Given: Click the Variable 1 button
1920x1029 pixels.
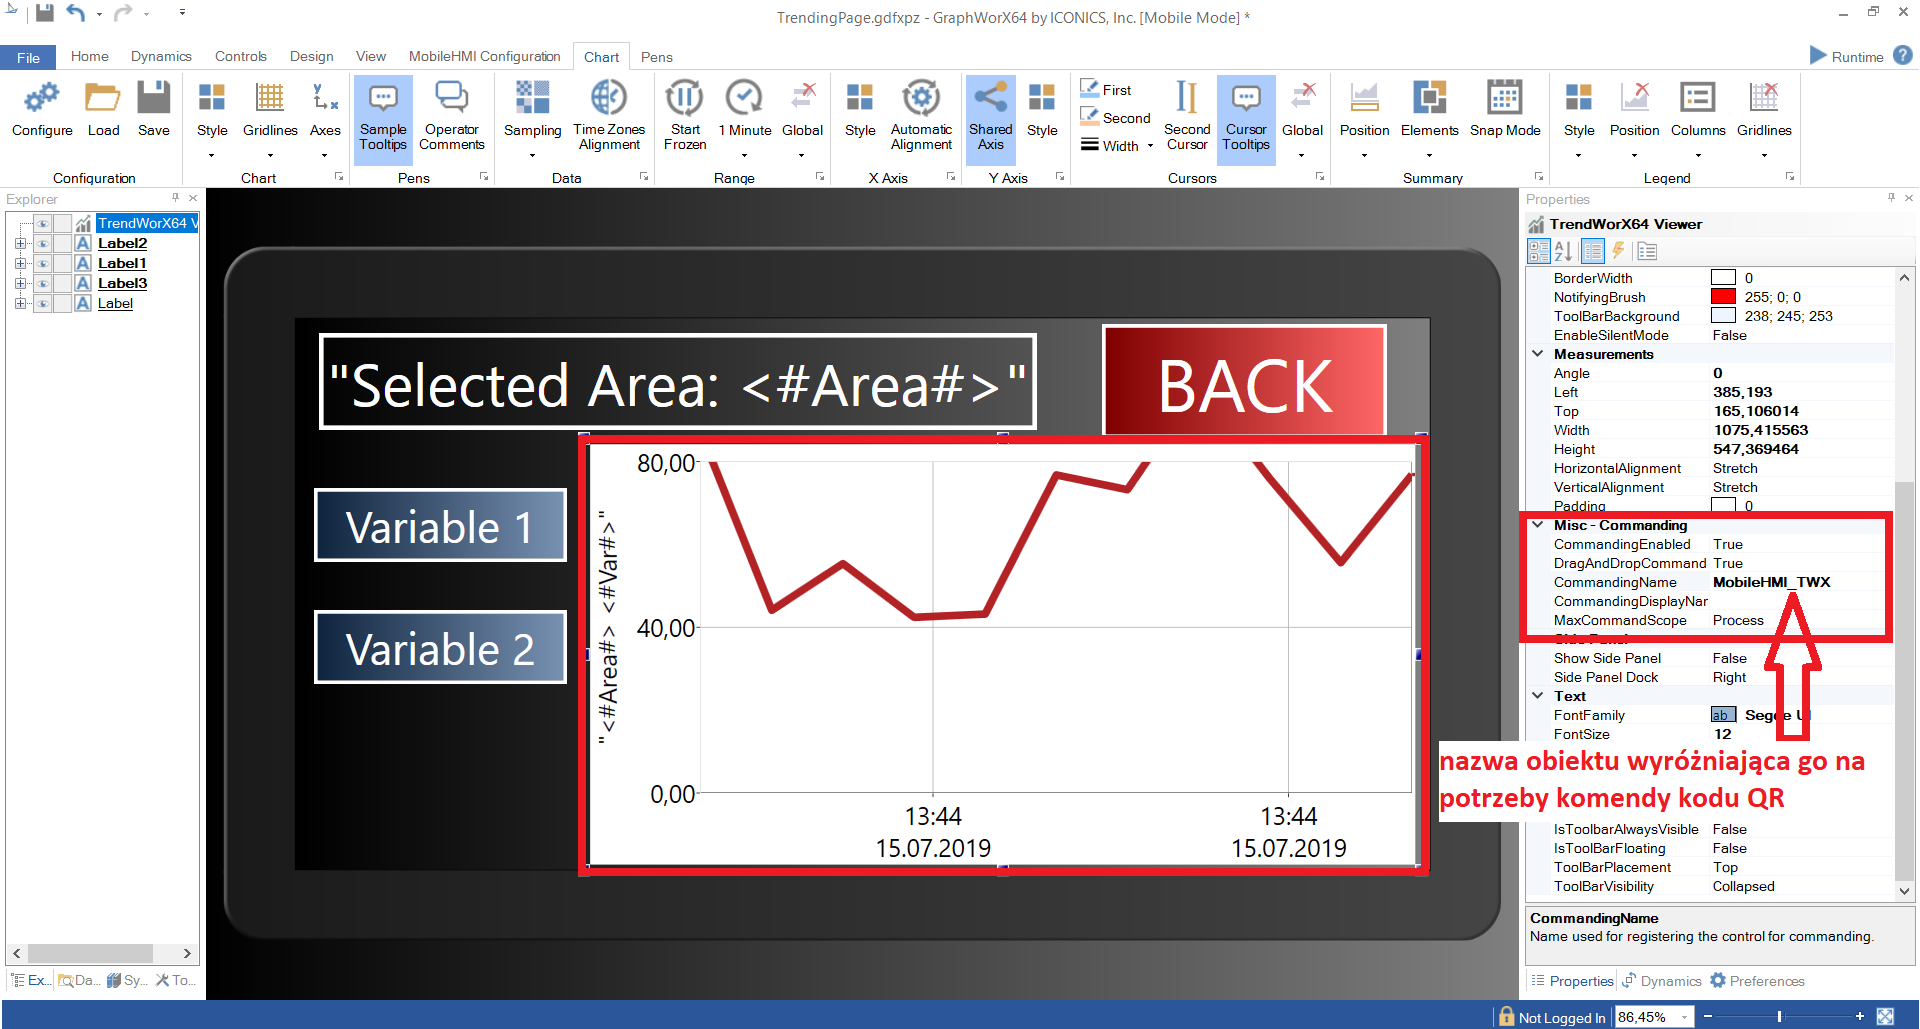Looking at the screenshot, I should point(440,526).
